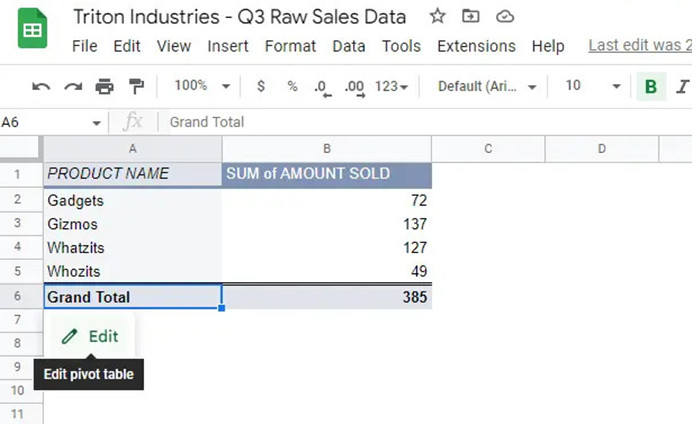
Task: Redo the last undone action
Action: click(x=73, y=86)
